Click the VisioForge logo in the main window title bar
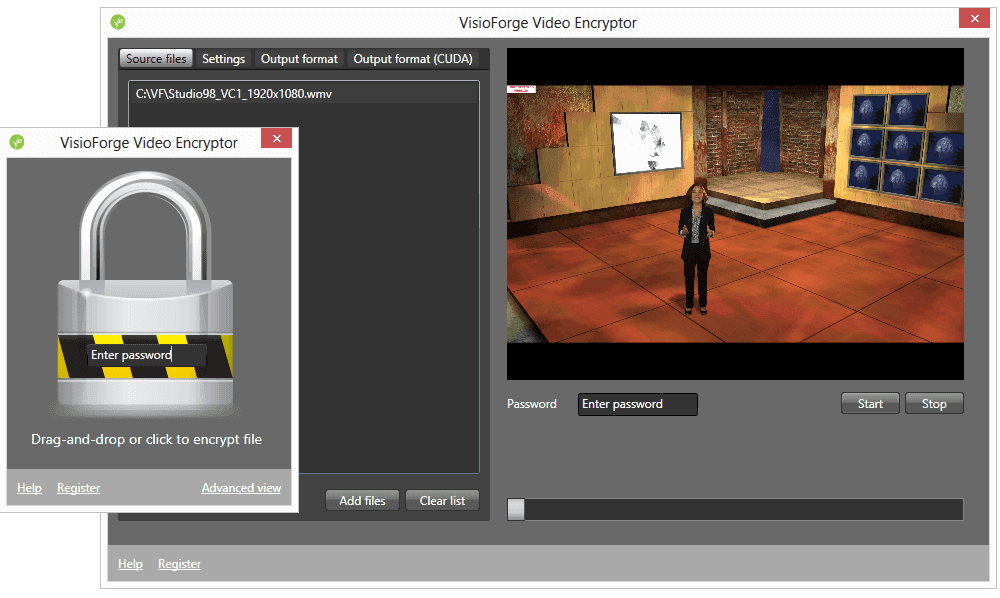The width and height of the screenshot is (1000, 598). tap(118, 22)
